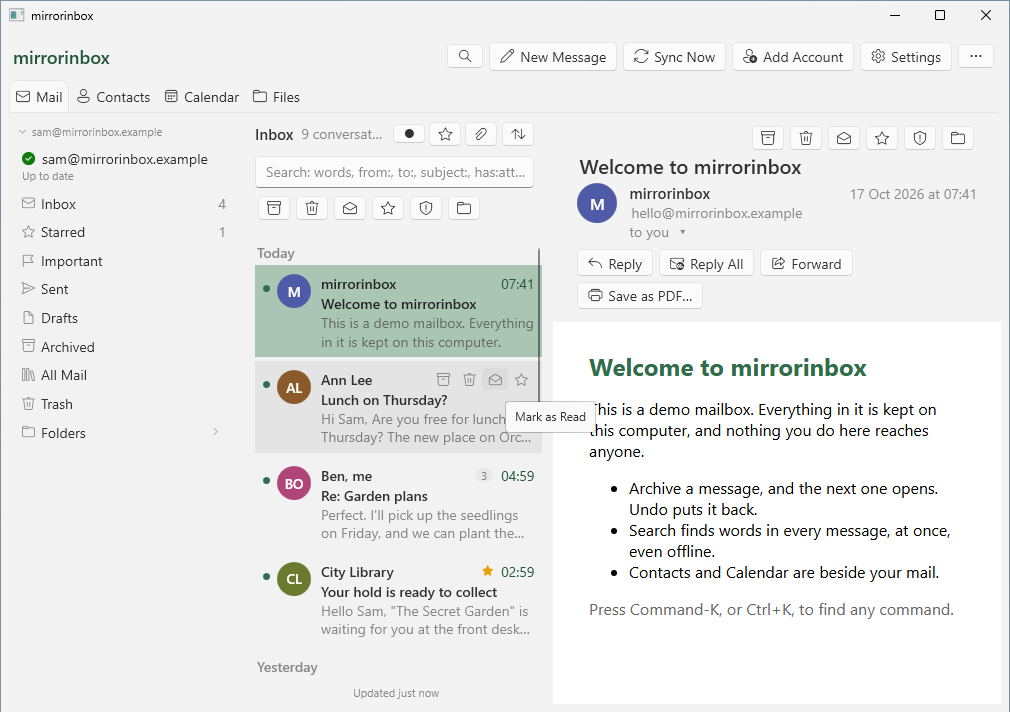Open the Archived folder
1010x712 pixels.
(123, 347)
